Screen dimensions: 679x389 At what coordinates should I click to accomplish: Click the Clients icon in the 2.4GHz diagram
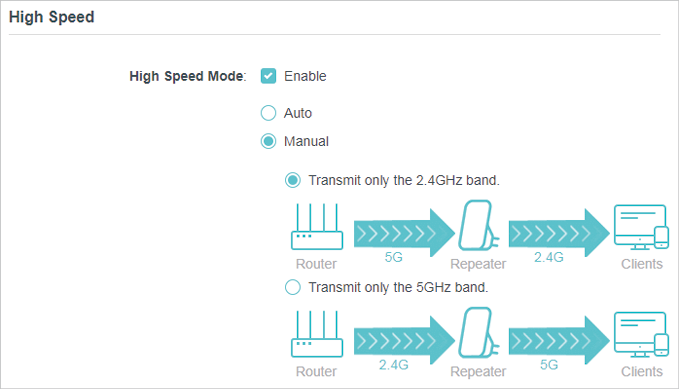click(x=641, y=227)
